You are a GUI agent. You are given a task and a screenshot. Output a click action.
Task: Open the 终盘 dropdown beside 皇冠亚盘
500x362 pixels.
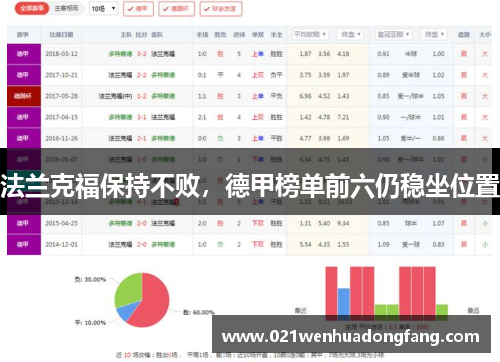coord(434,34)
